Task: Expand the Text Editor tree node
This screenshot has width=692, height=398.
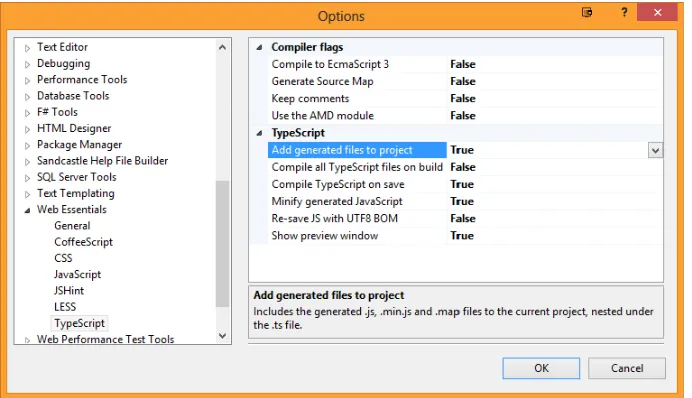Action: click(x=27, y=48)
